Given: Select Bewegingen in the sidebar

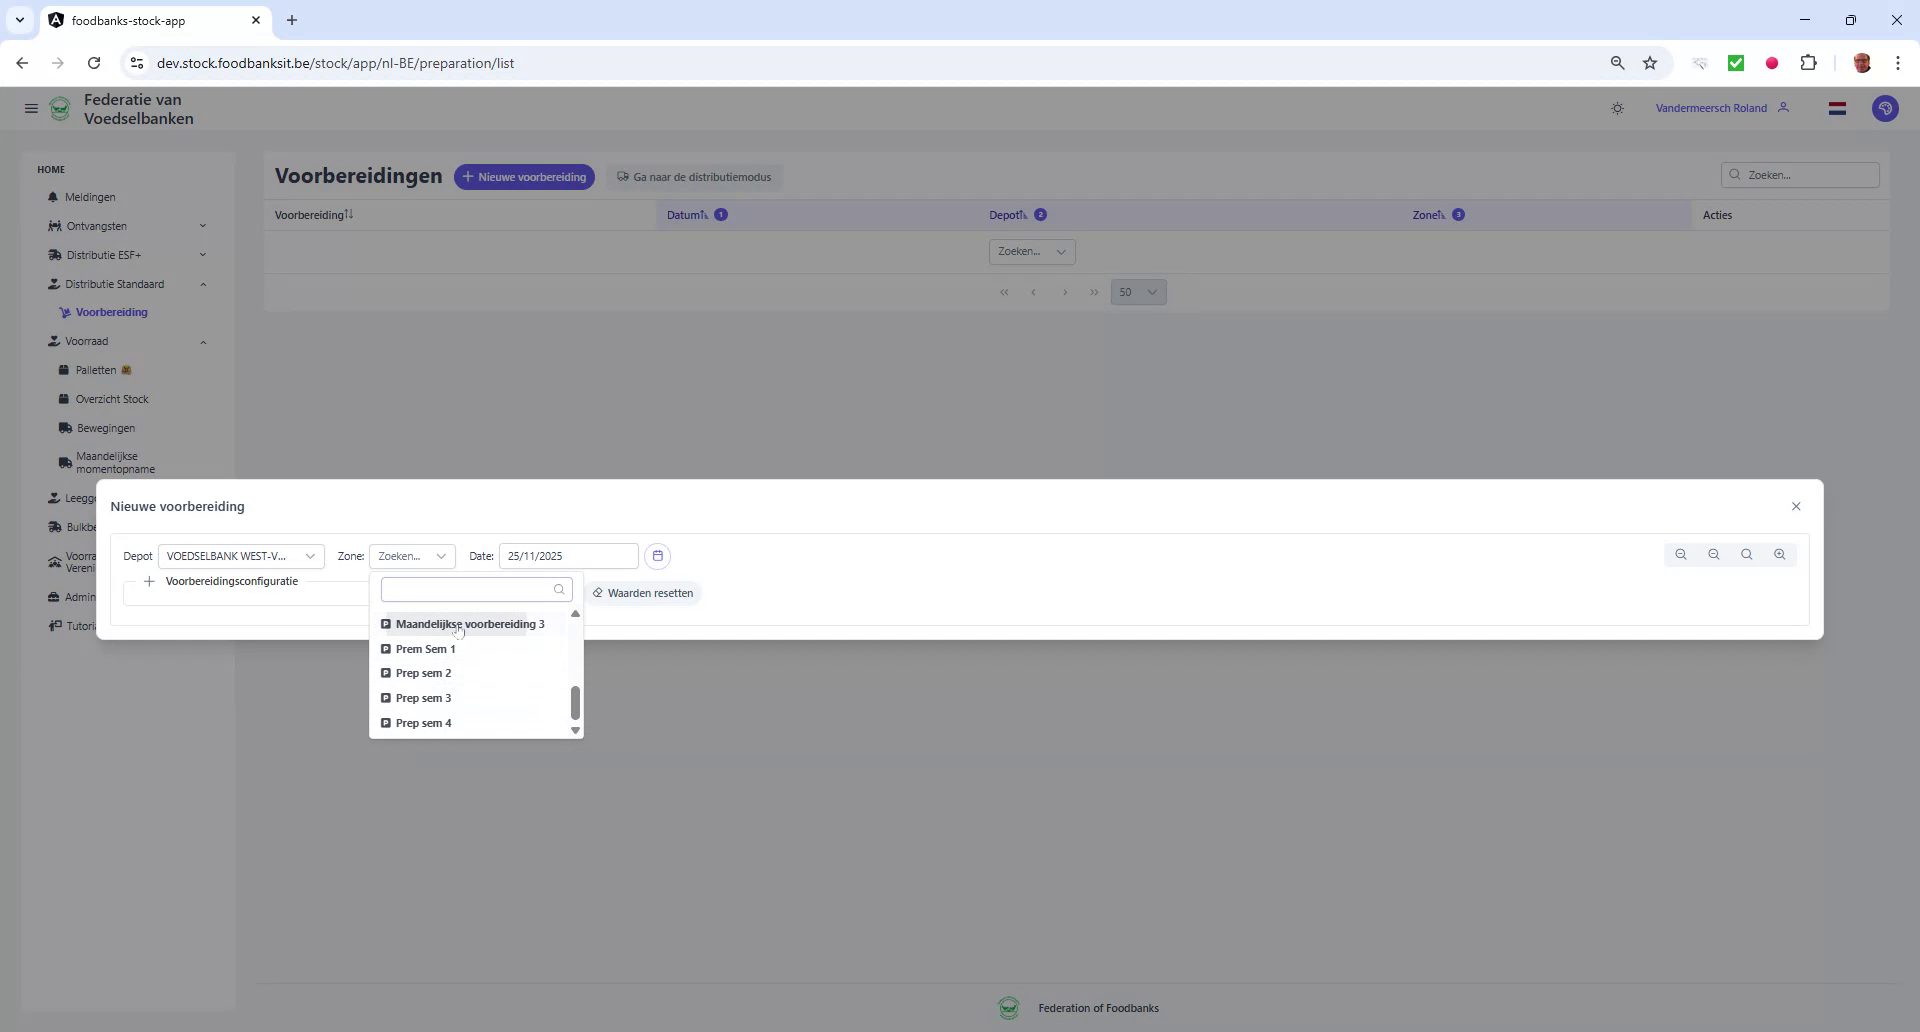Looking at the screenshot, I should tap(105, 427).
